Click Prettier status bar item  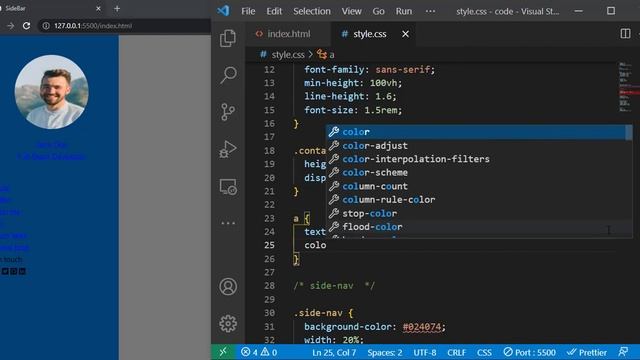tap(587, 352)
